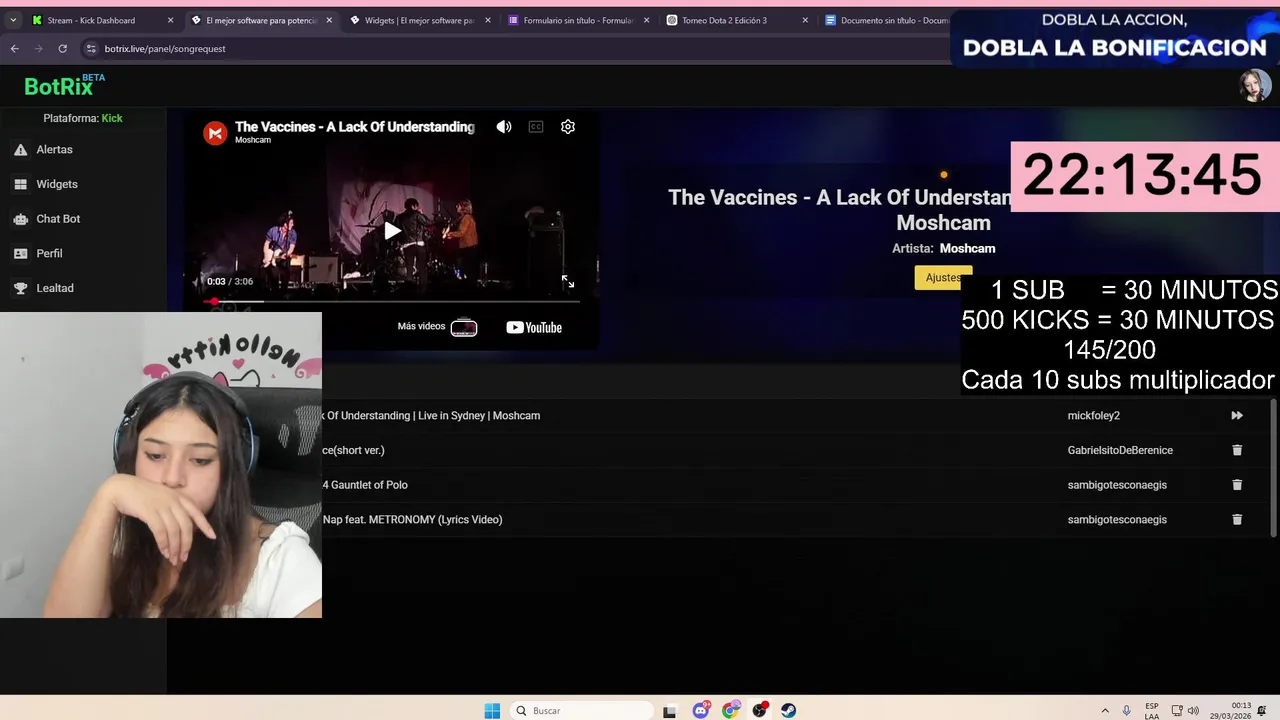The image size is (1280, 720).
Task: Open the video on YouTube
Action: tap(534, 327)
